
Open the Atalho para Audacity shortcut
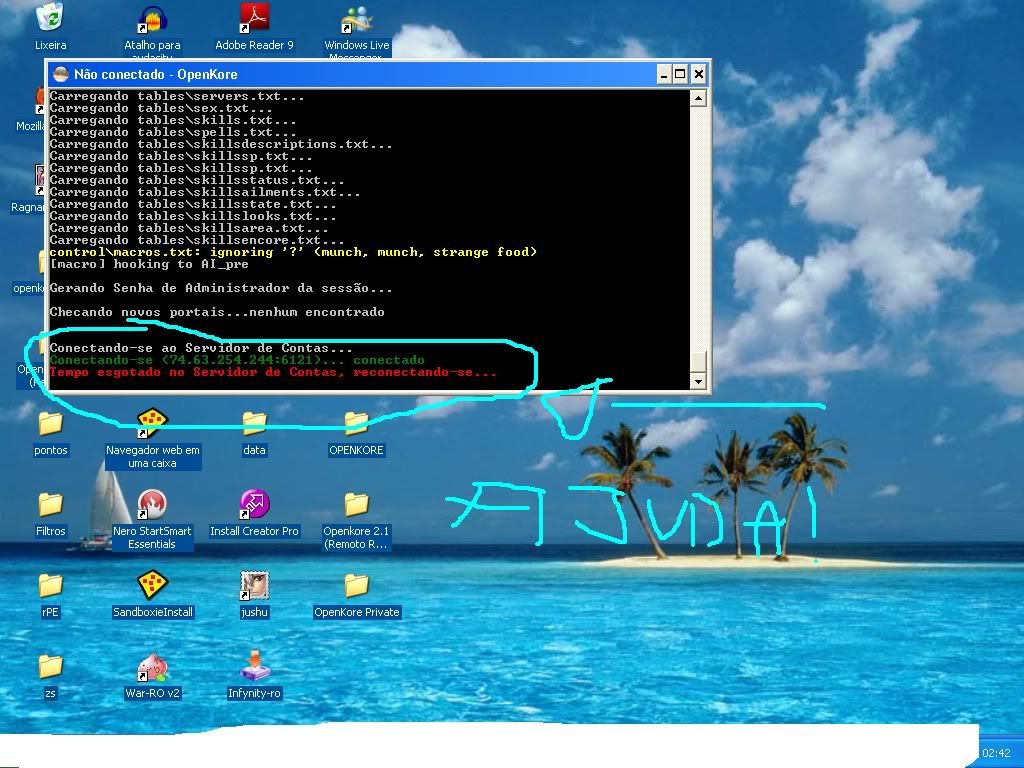pos(152,18)
